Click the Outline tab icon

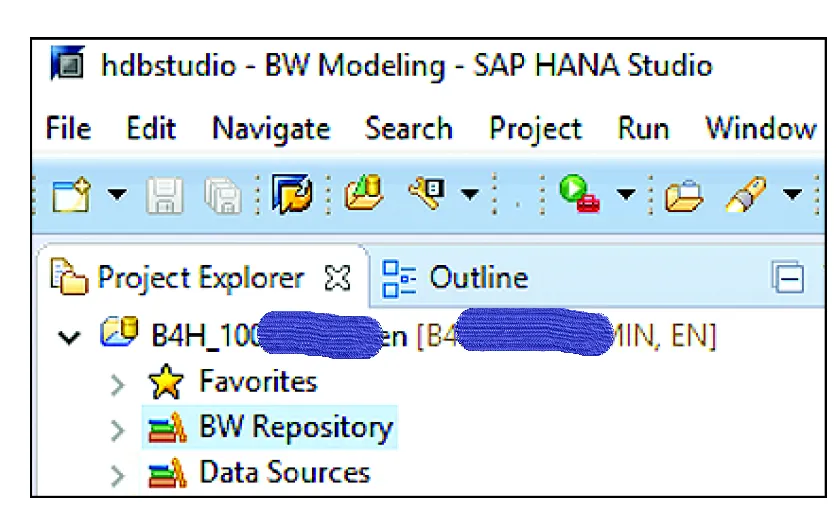point(399,278)
